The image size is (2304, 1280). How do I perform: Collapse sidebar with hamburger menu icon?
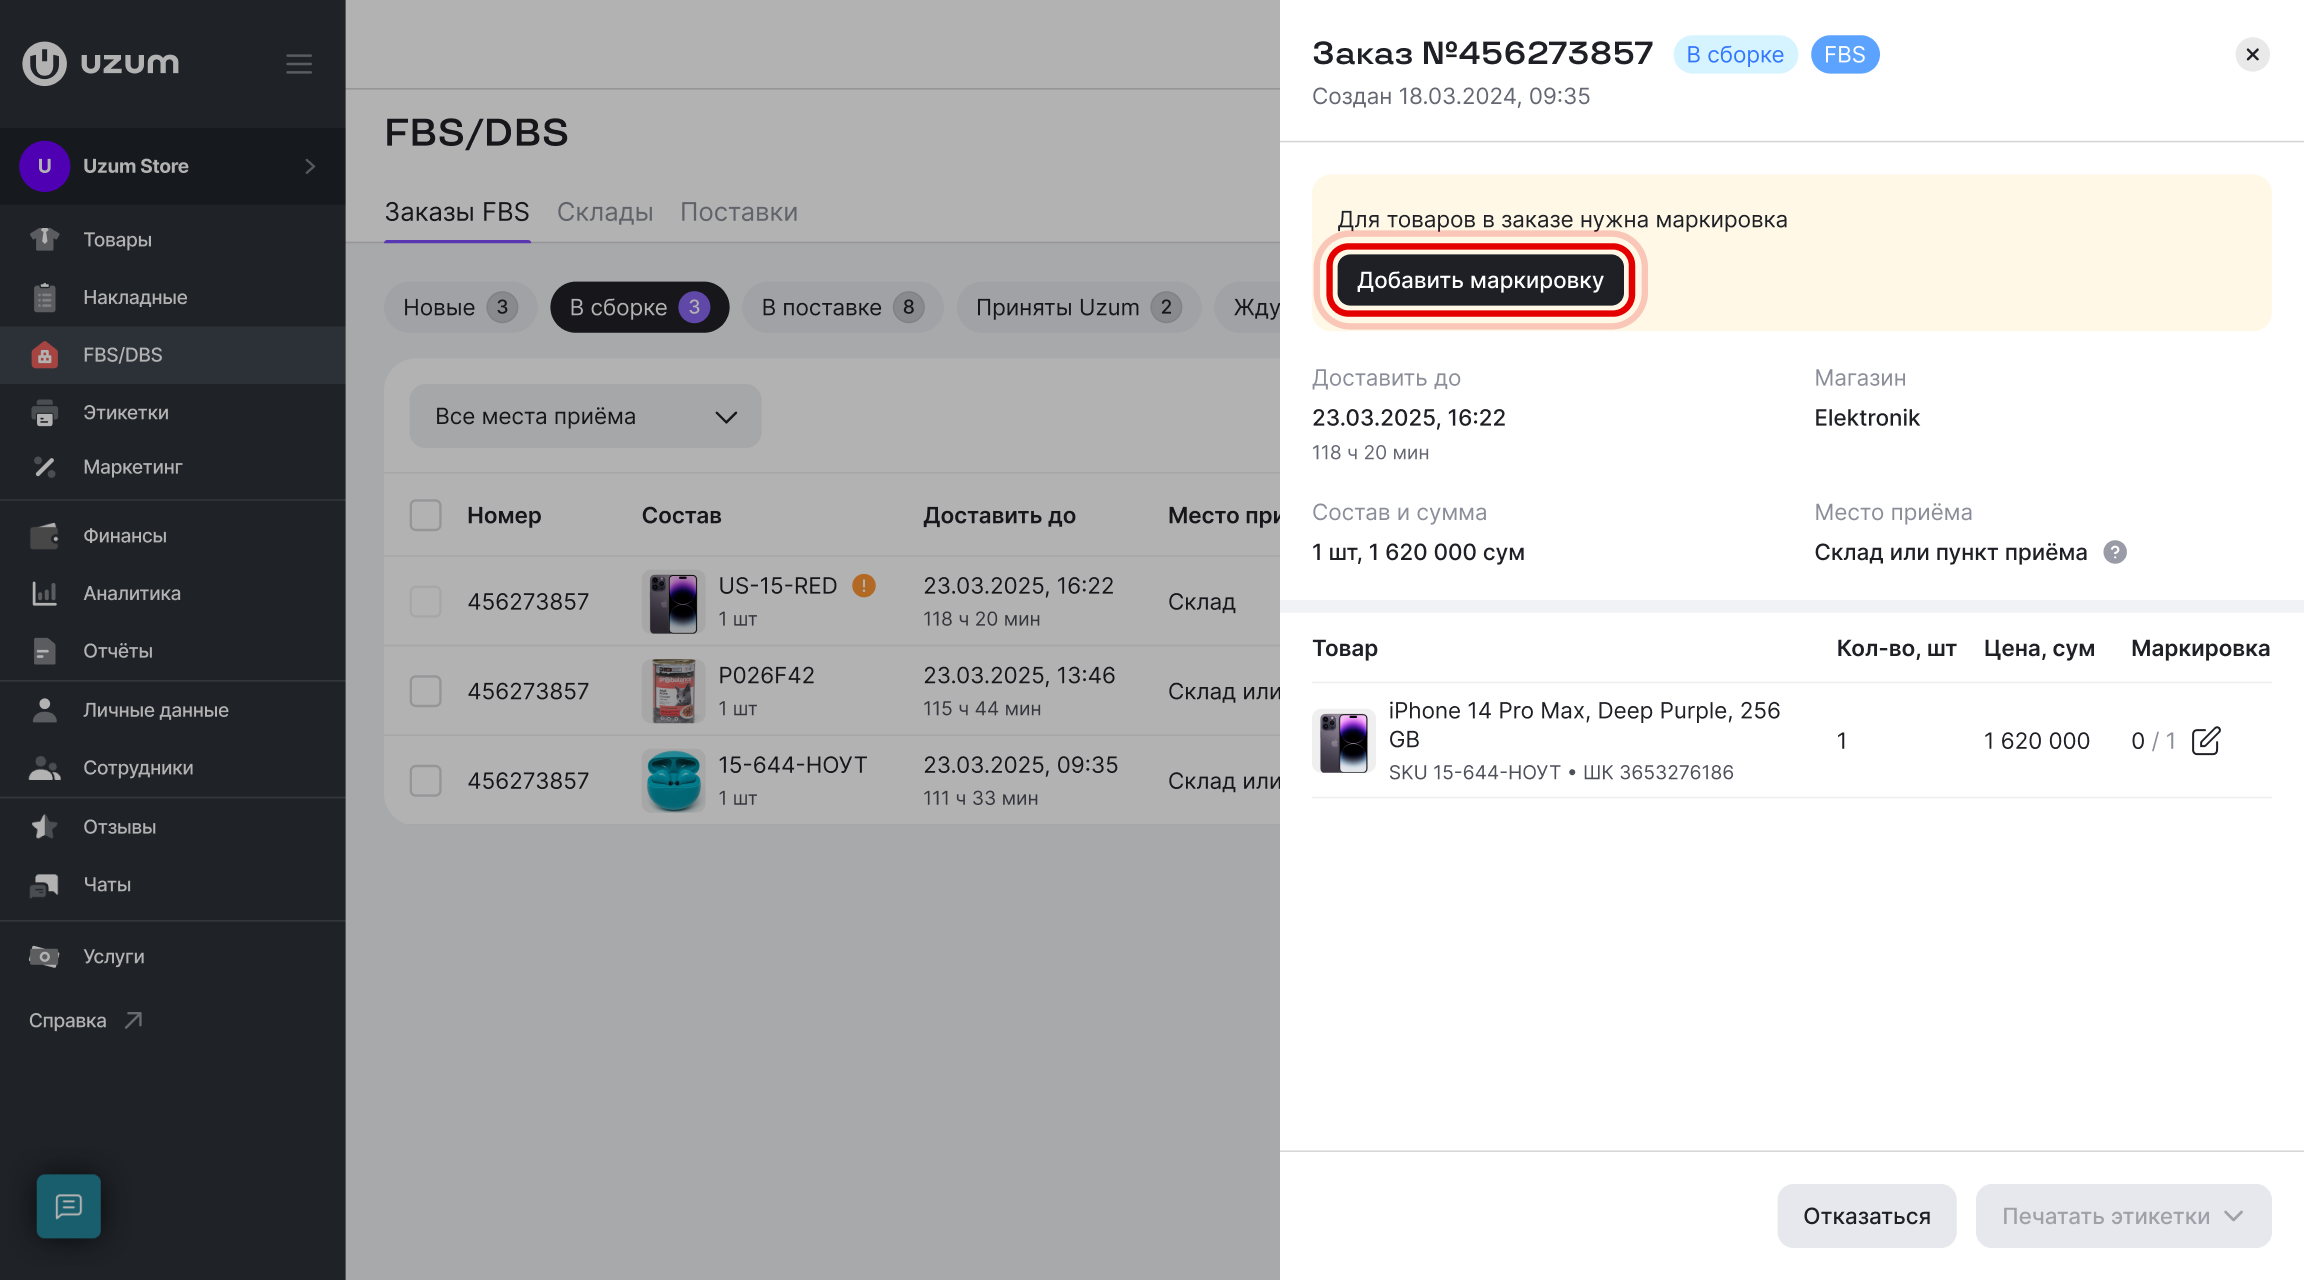(x=299, y=64)
